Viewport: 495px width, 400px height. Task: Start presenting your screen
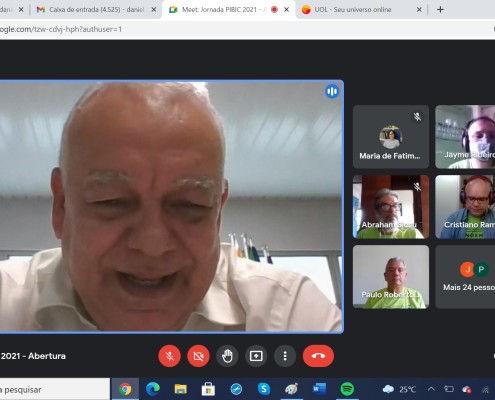[x=256, y=356]
